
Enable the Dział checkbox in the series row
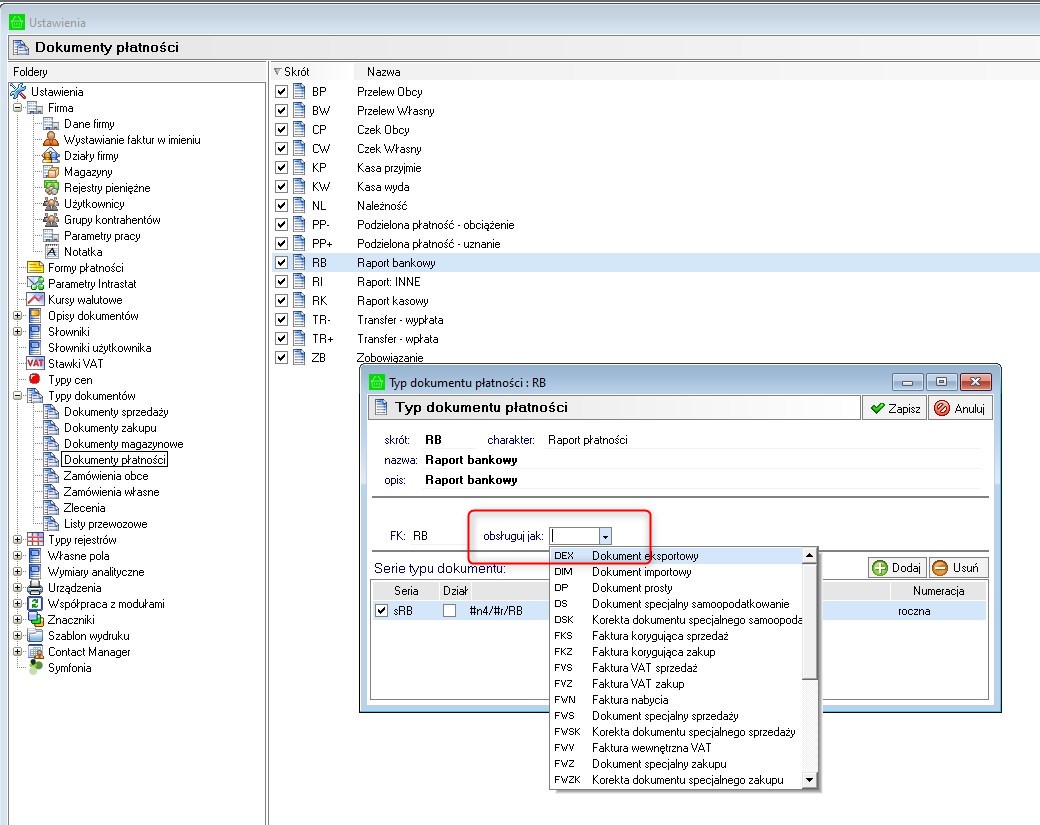click(450, 611)
